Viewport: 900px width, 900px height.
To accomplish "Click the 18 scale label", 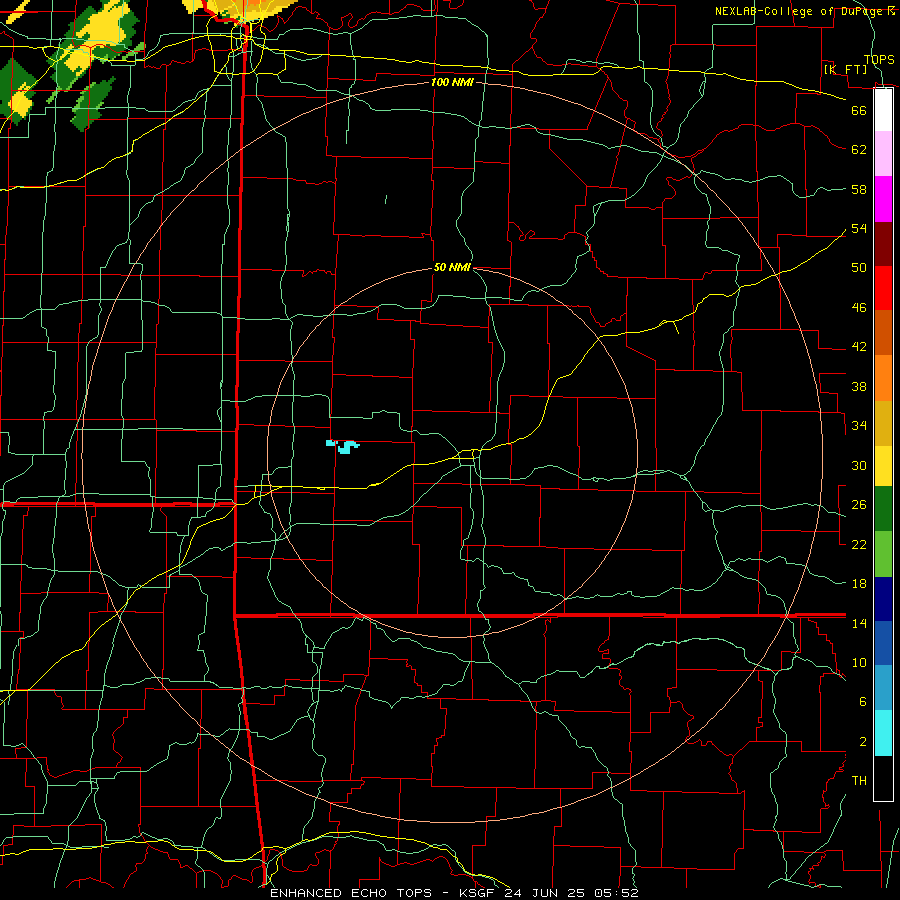I will tap(859, 584).
